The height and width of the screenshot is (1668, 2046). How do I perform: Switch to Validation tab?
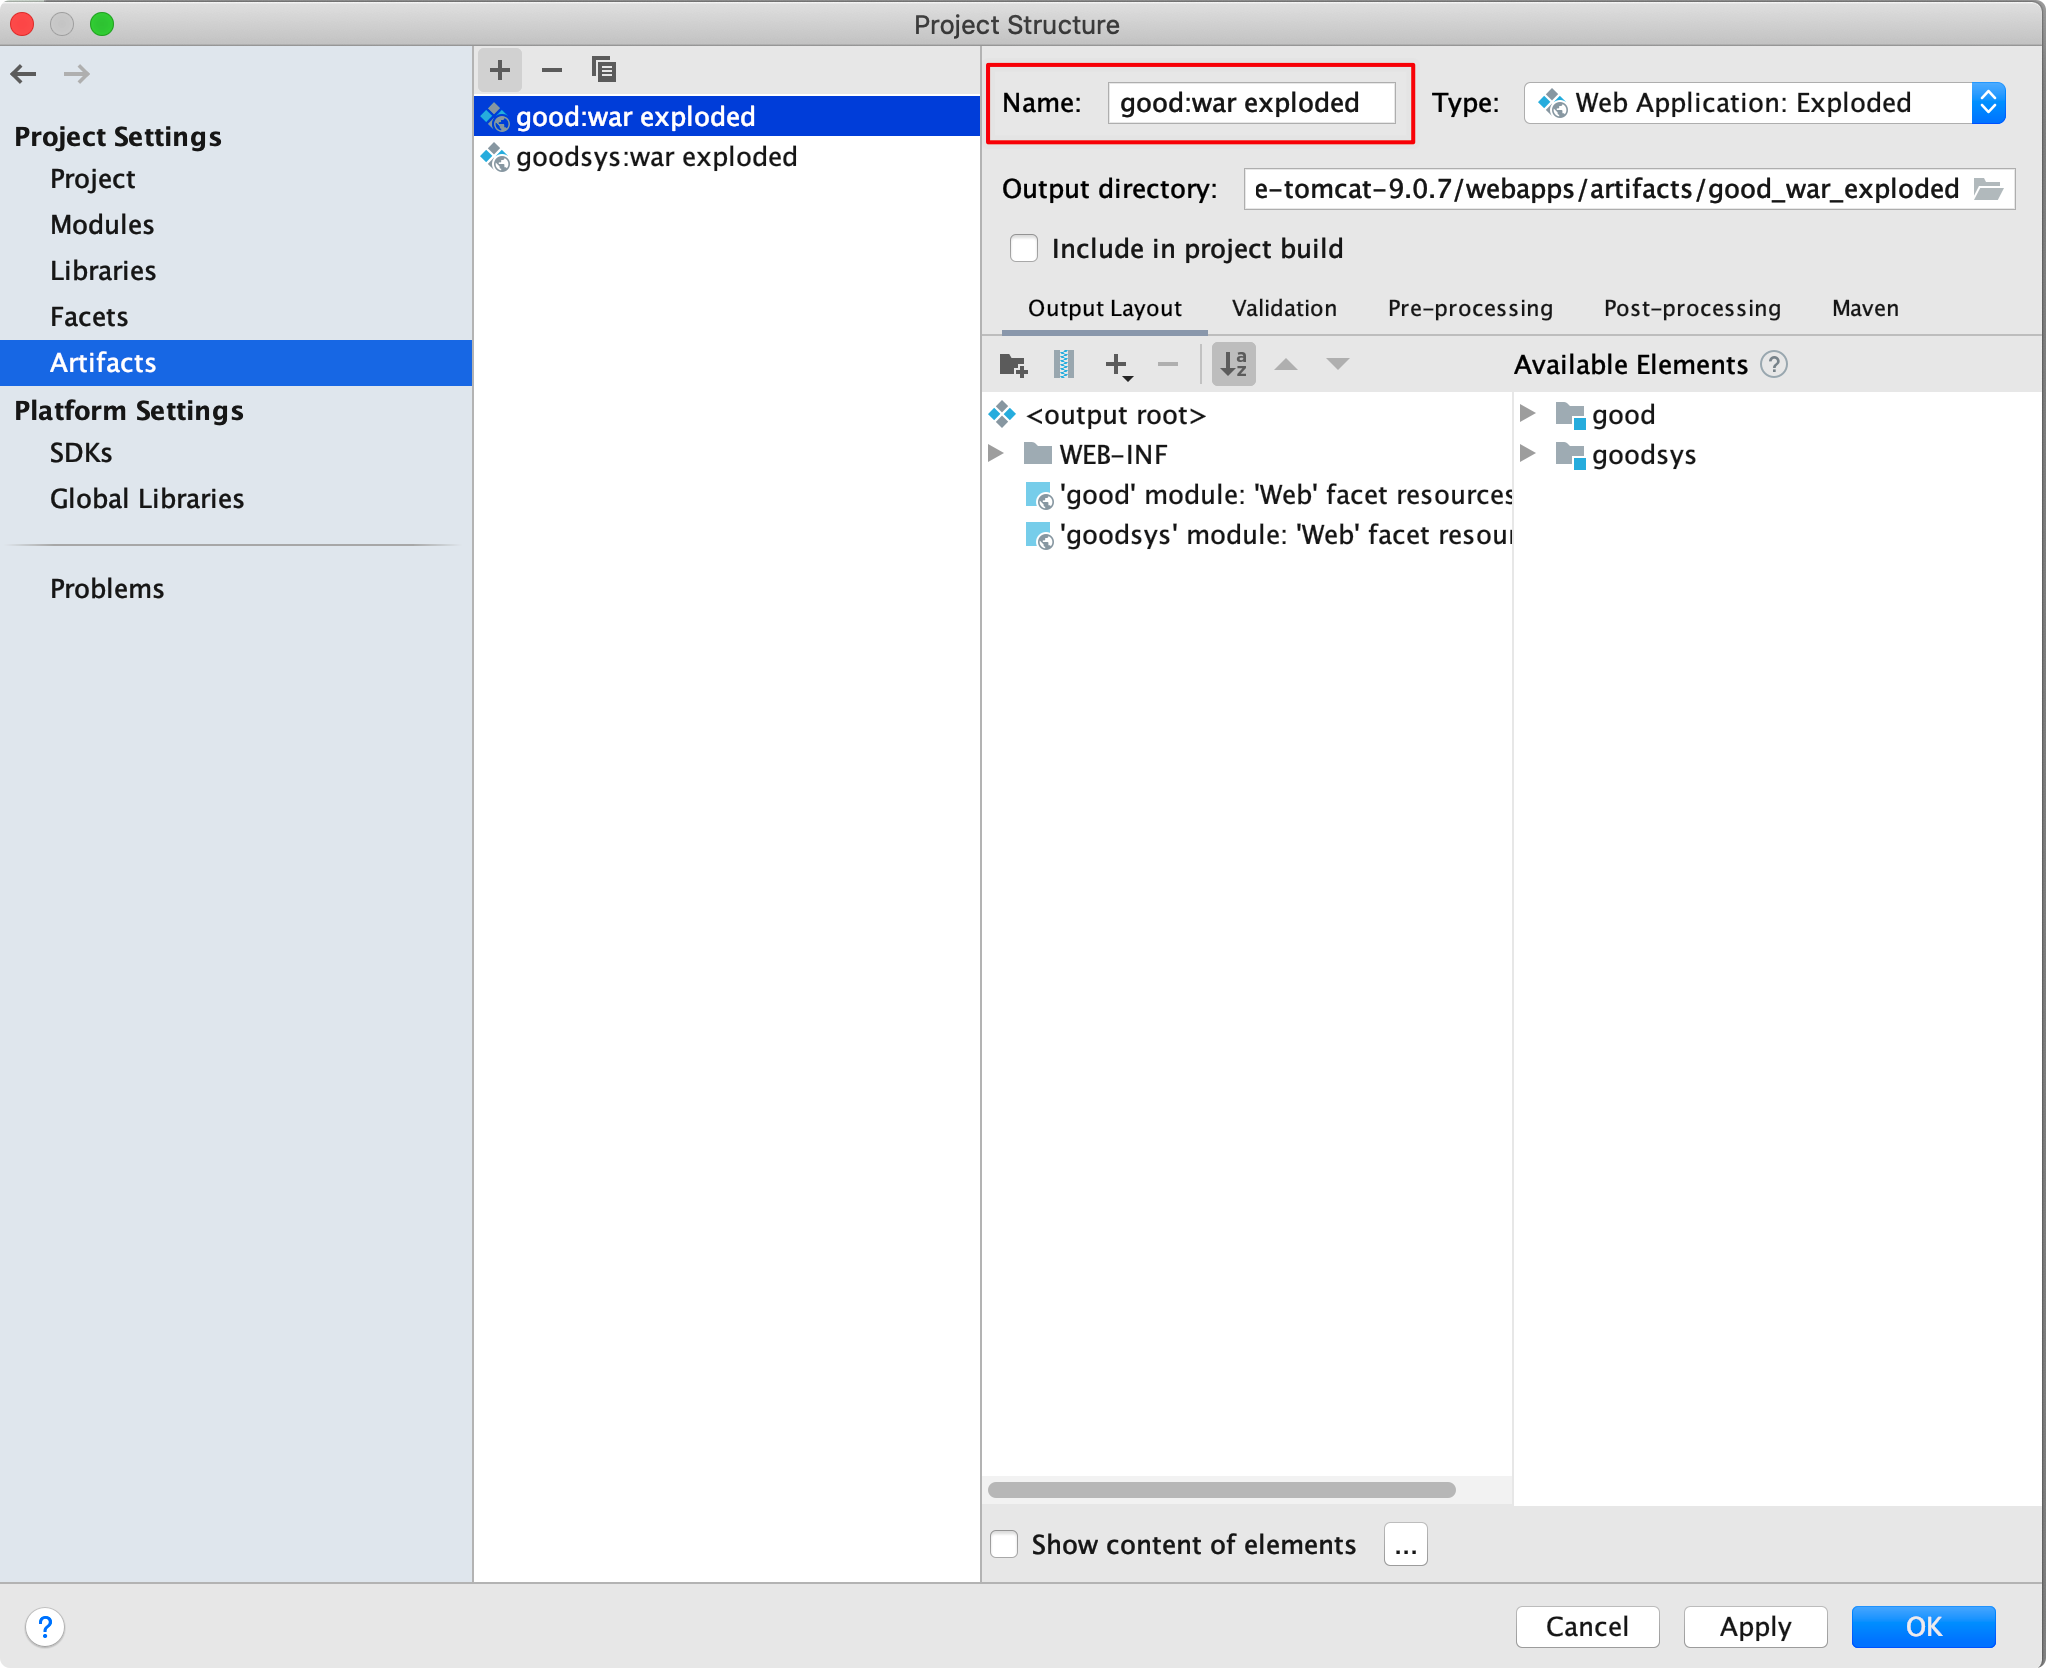pos(1284,309)
